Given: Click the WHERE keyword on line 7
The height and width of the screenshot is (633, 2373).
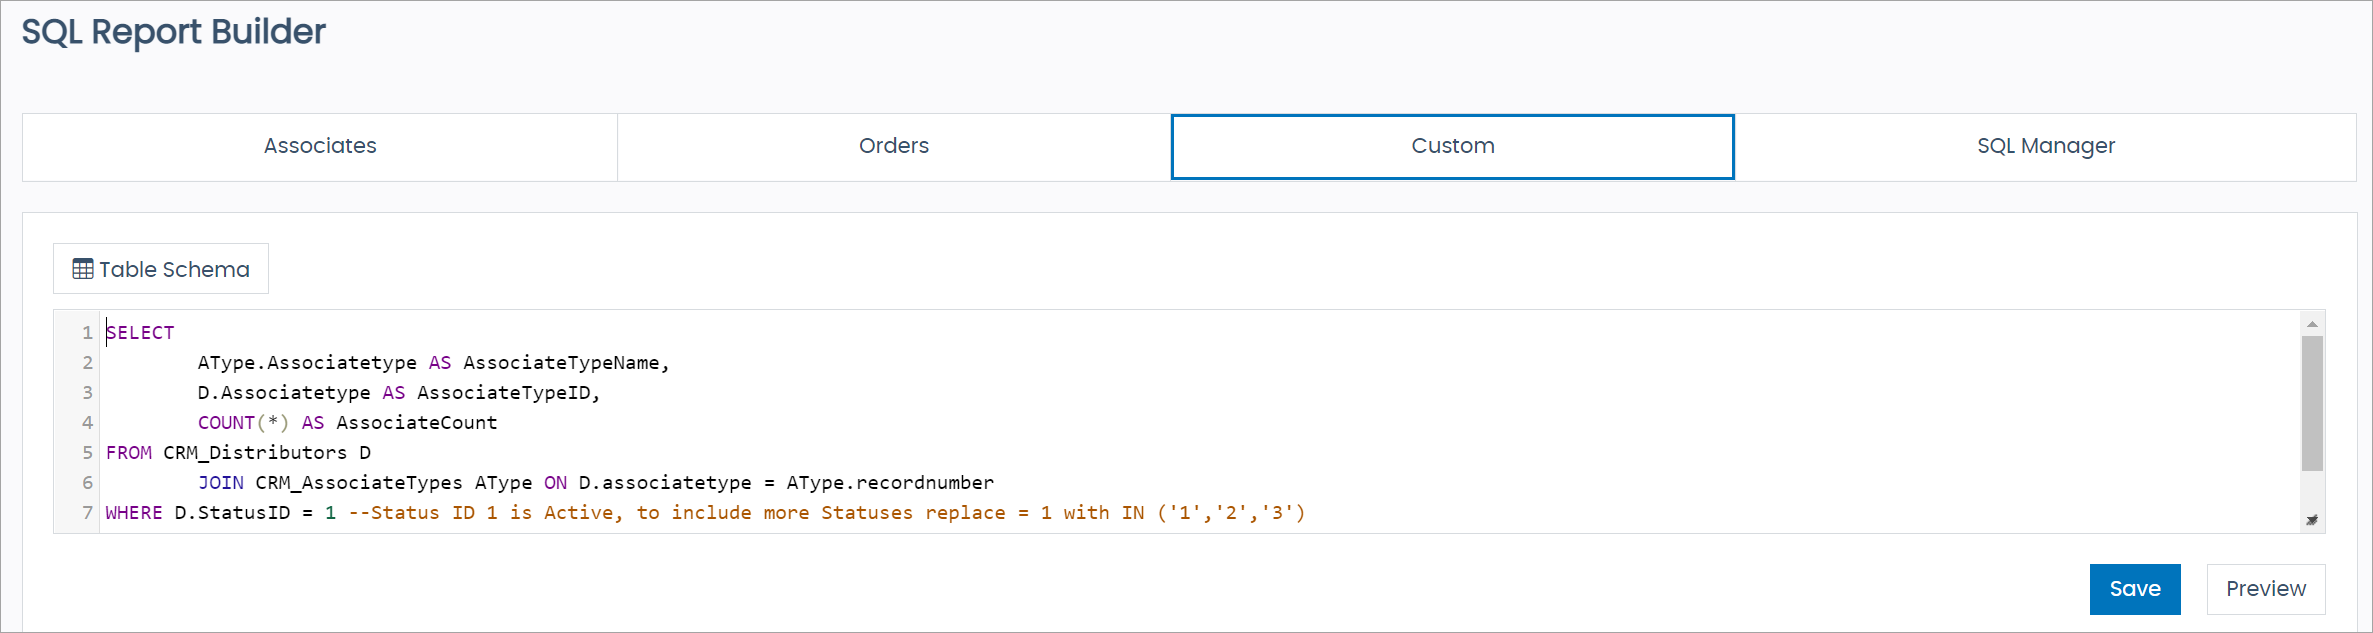Looking at the screenshot, I should [134, 513].
